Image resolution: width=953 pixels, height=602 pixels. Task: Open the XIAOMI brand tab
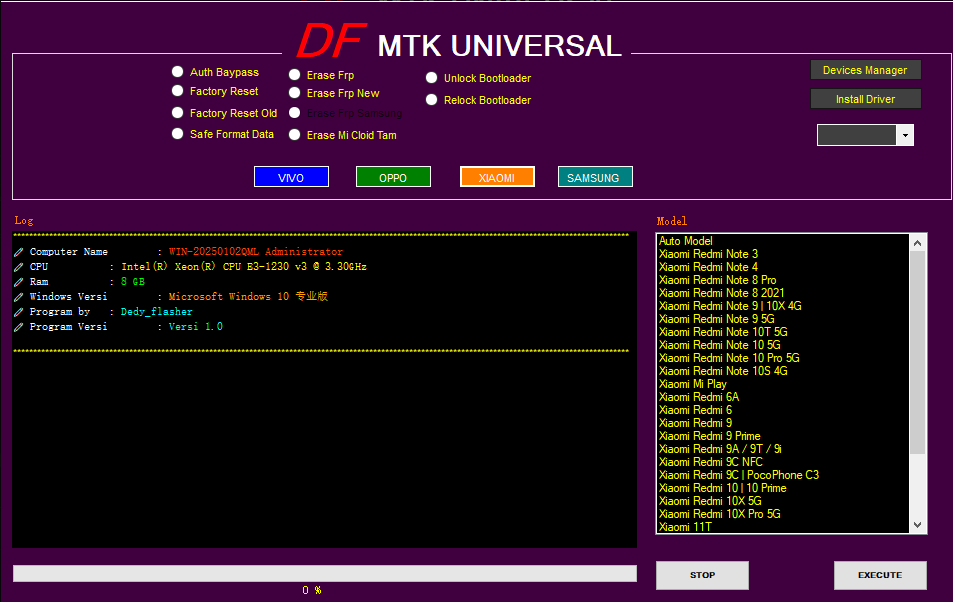point(497,177)
